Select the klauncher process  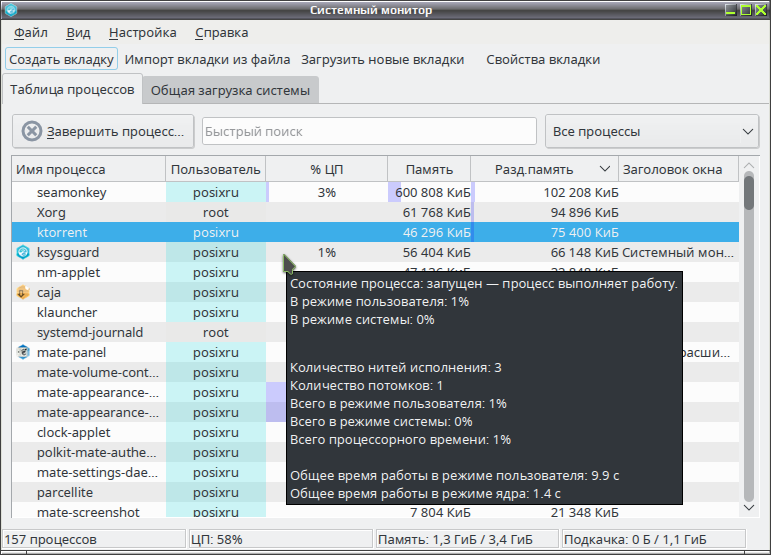[67, 313]
